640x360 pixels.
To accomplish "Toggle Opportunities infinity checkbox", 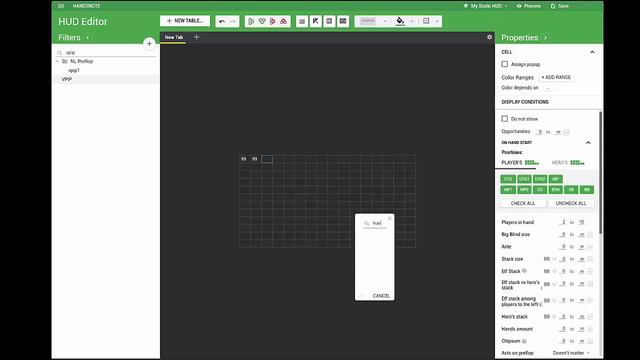I will click(x=566, y=132).
